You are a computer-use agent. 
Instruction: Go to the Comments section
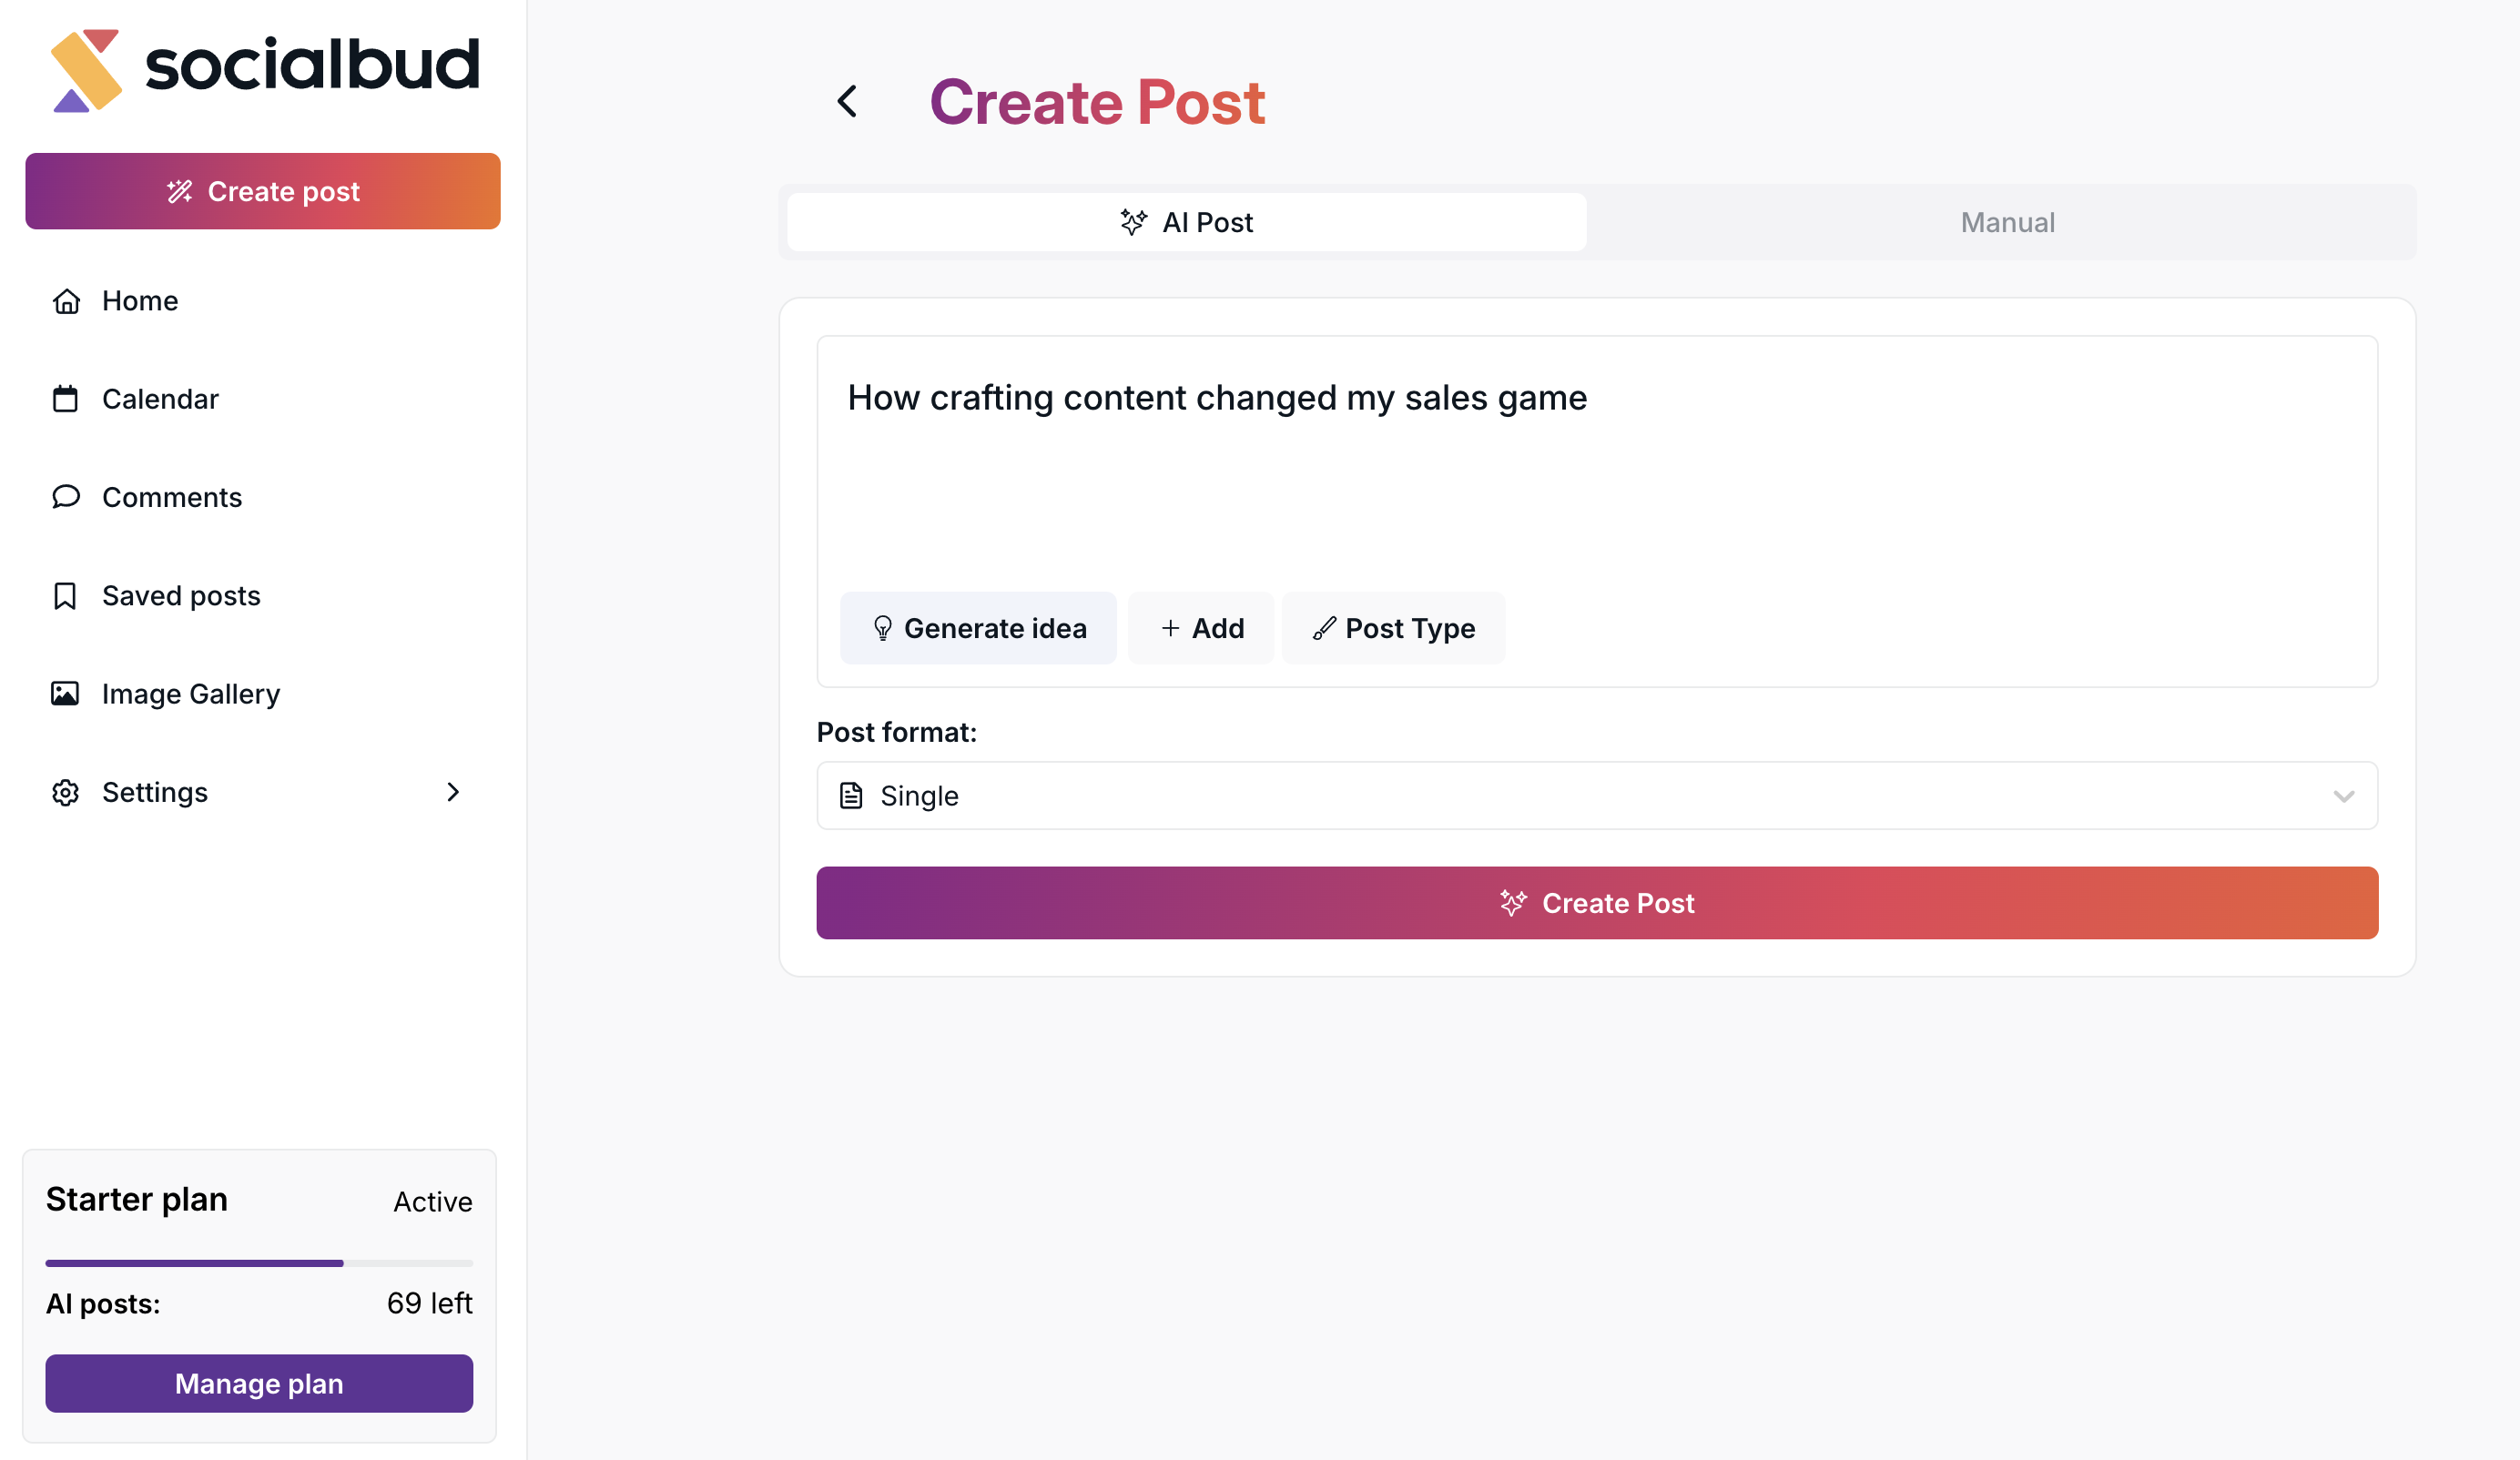tap(171, 497)
